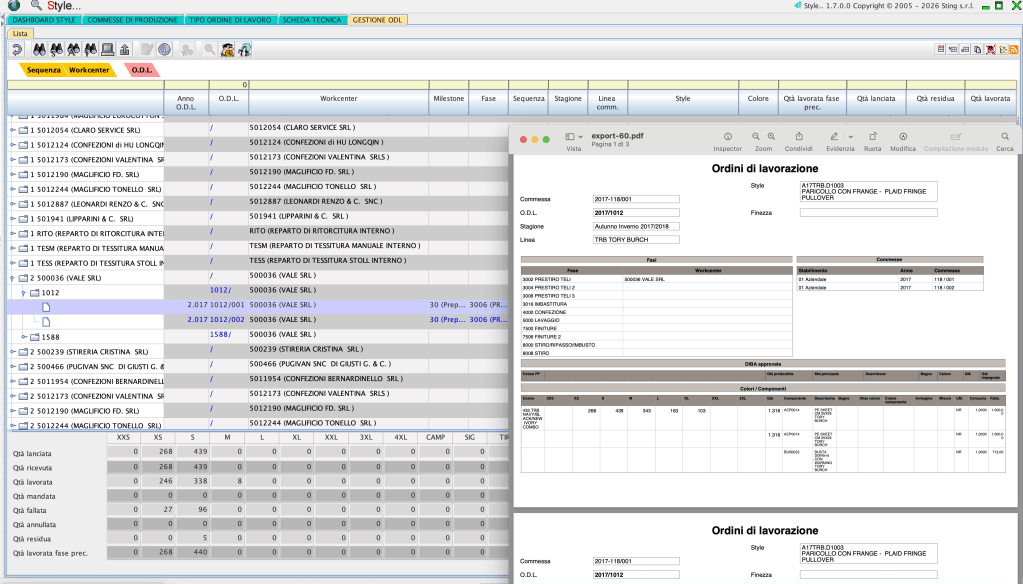
Task: Open Cerca search in the PDF viewer
Action: coord(1004,136)
